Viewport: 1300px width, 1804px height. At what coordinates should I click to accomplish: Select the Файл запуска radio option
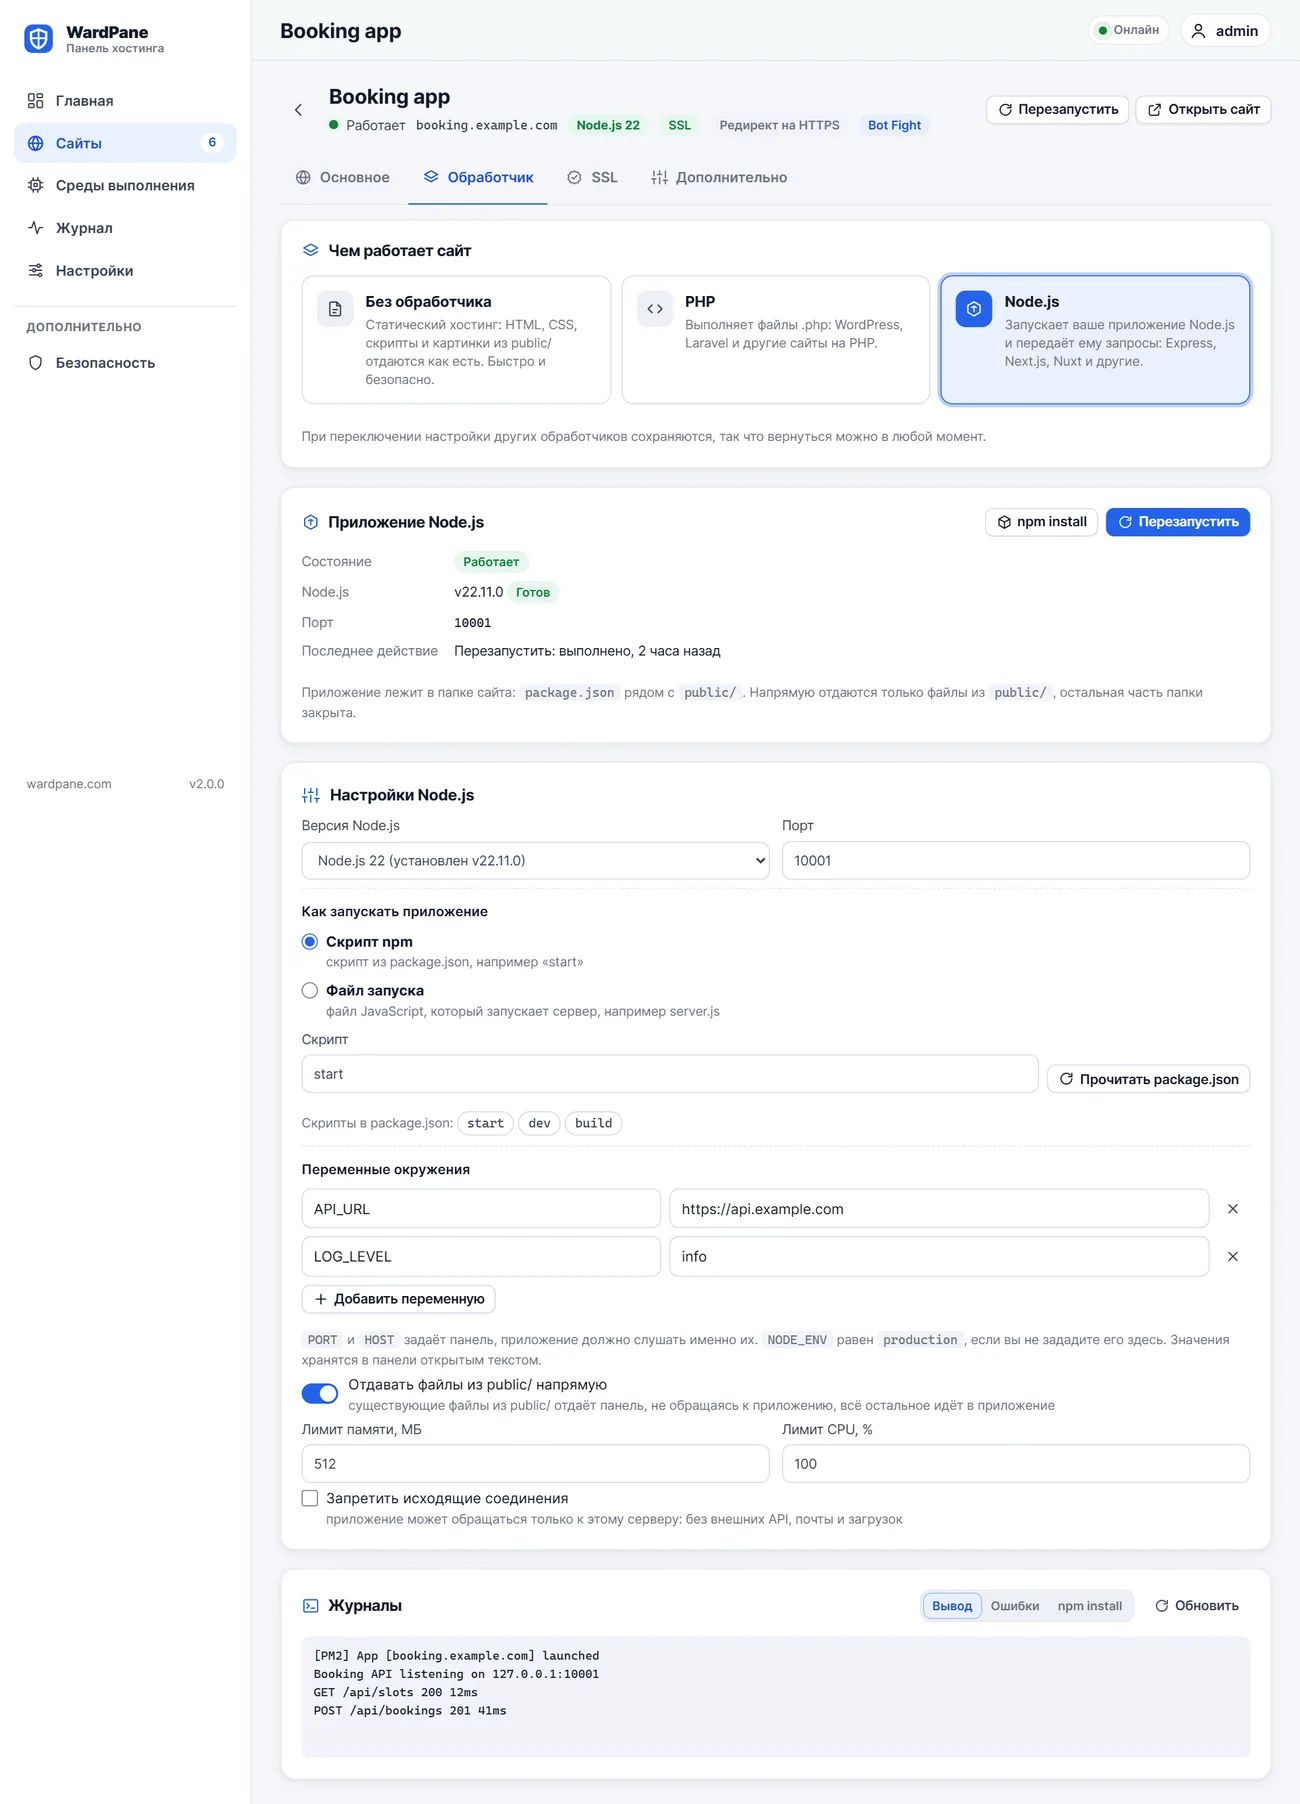point(310,991)
